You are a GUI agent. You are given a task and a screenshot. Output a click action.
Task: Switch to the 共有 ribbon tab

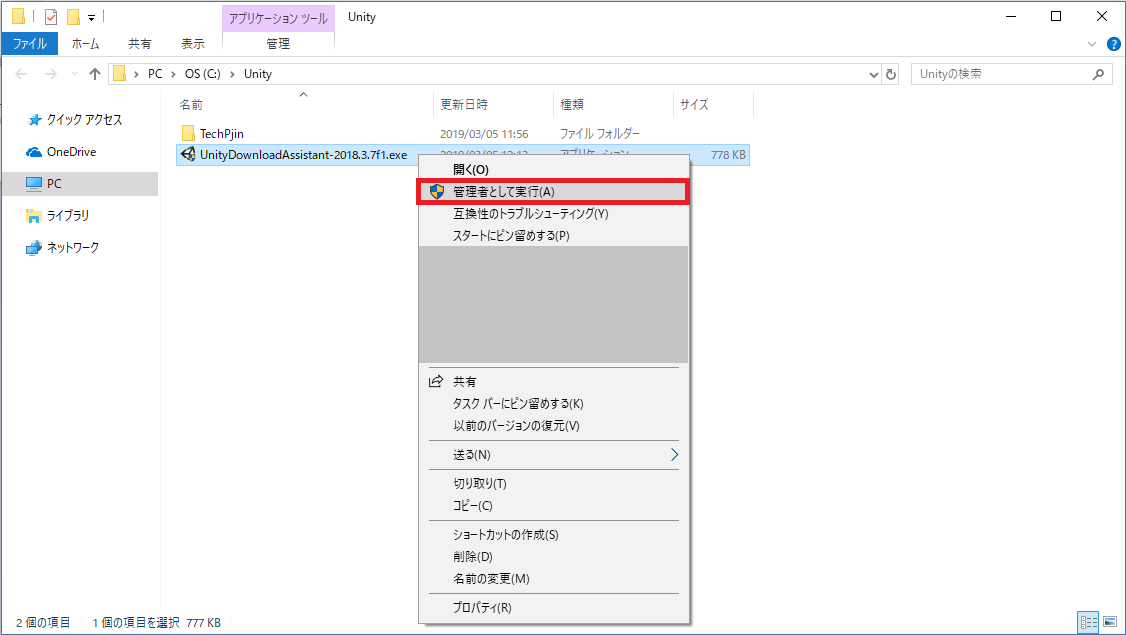pyautogui.click(x=139, y=44)
